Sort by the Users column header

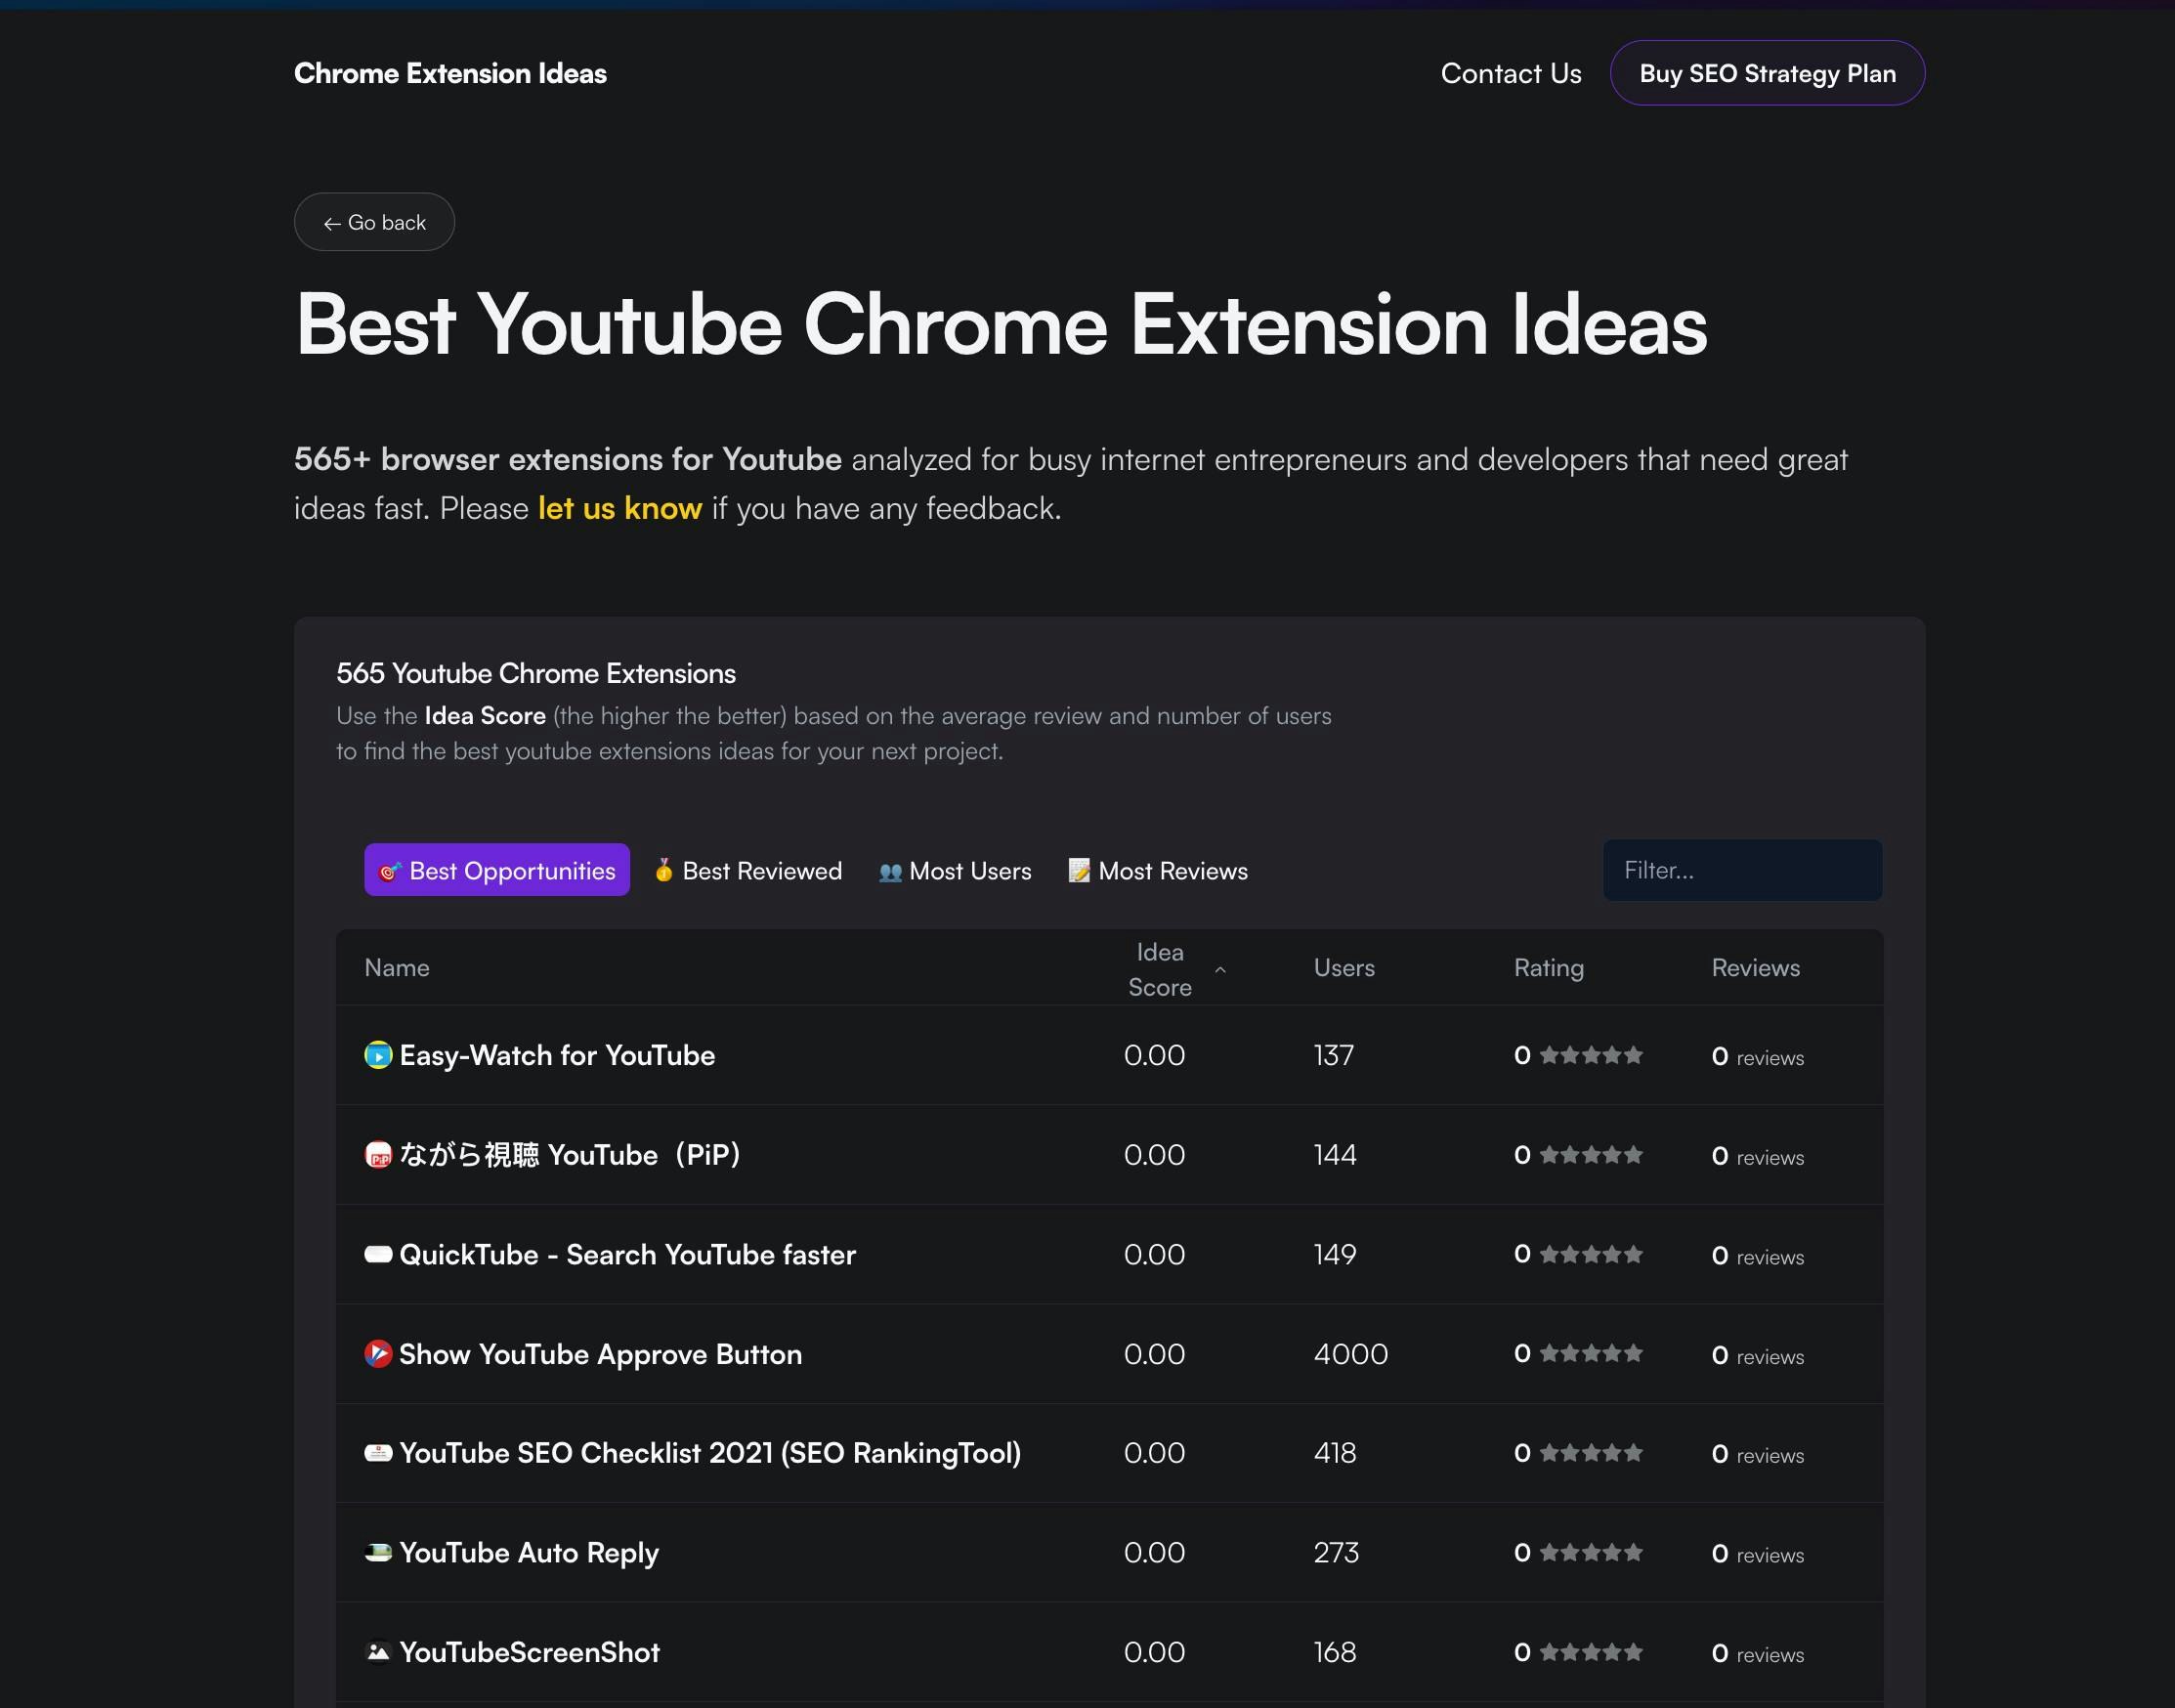[1344, 968]
